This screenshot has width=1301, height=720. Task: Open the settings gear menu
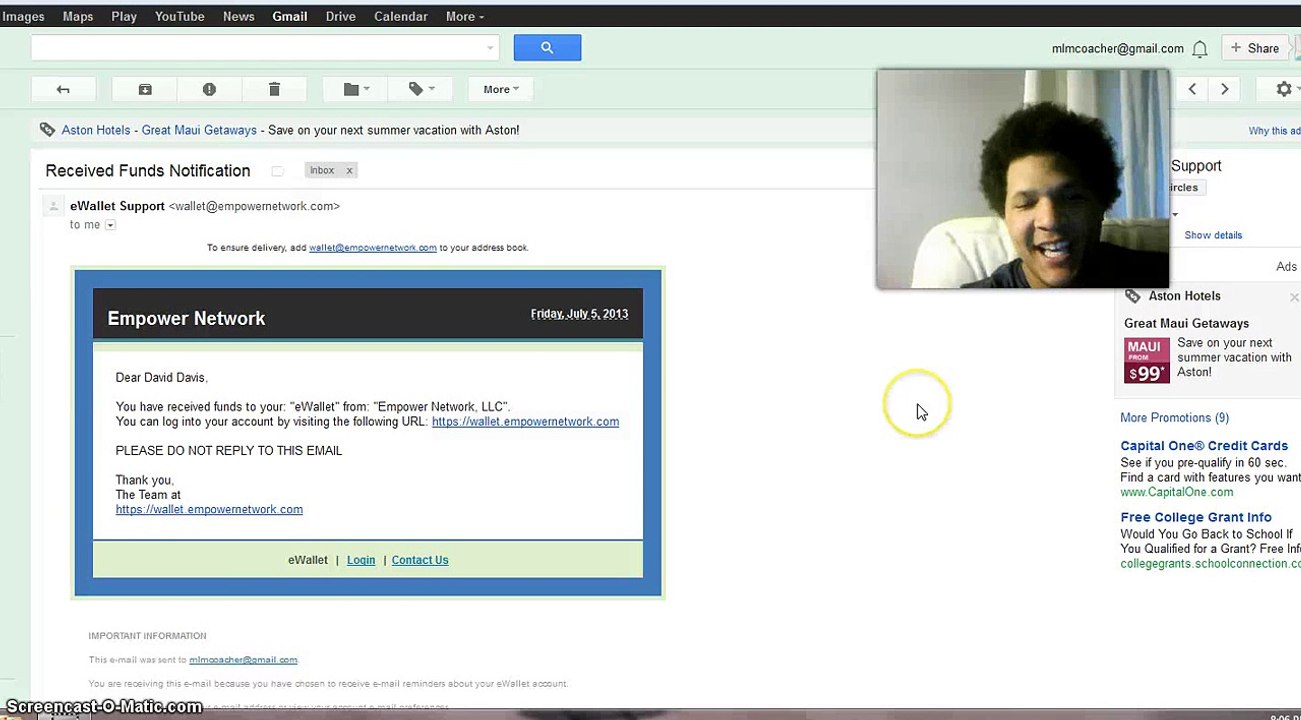click(1284, 89)
